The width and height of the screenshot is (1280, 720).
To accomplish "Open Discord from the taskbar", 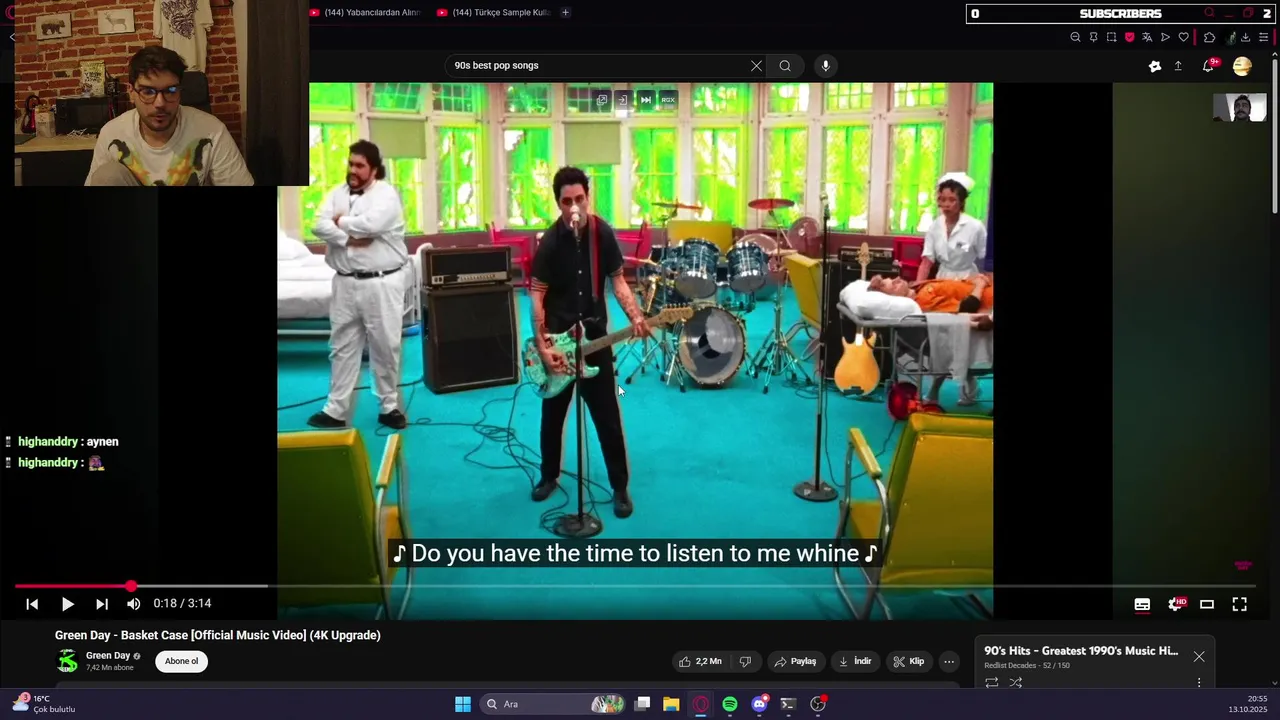I will click(759, 704).
